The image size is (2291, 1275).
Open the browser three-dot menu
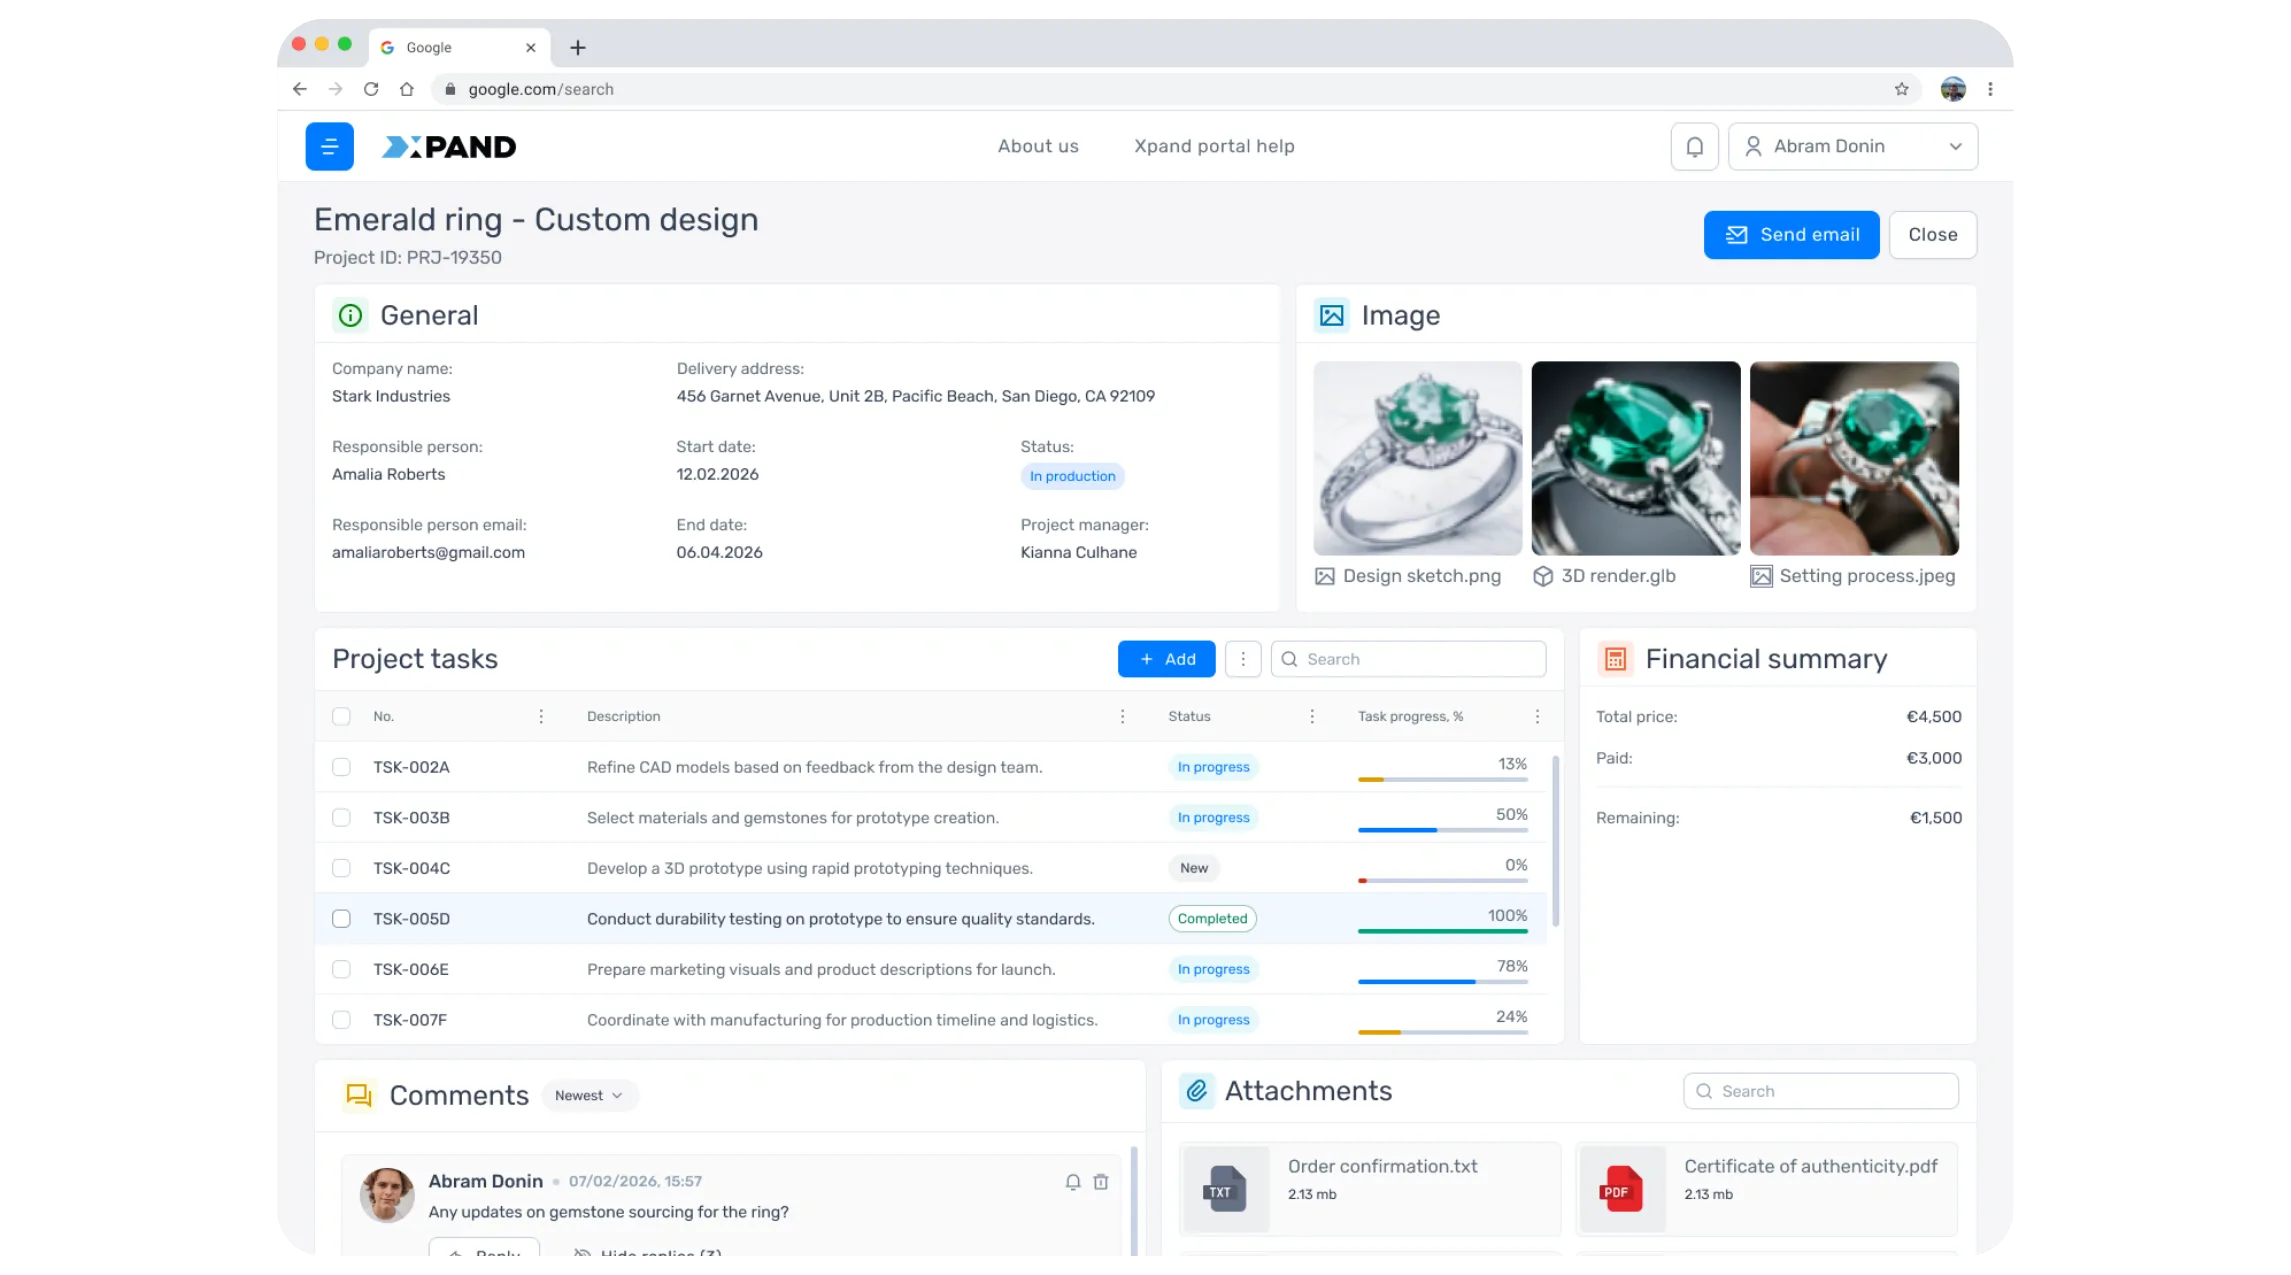click(1990, 89)
